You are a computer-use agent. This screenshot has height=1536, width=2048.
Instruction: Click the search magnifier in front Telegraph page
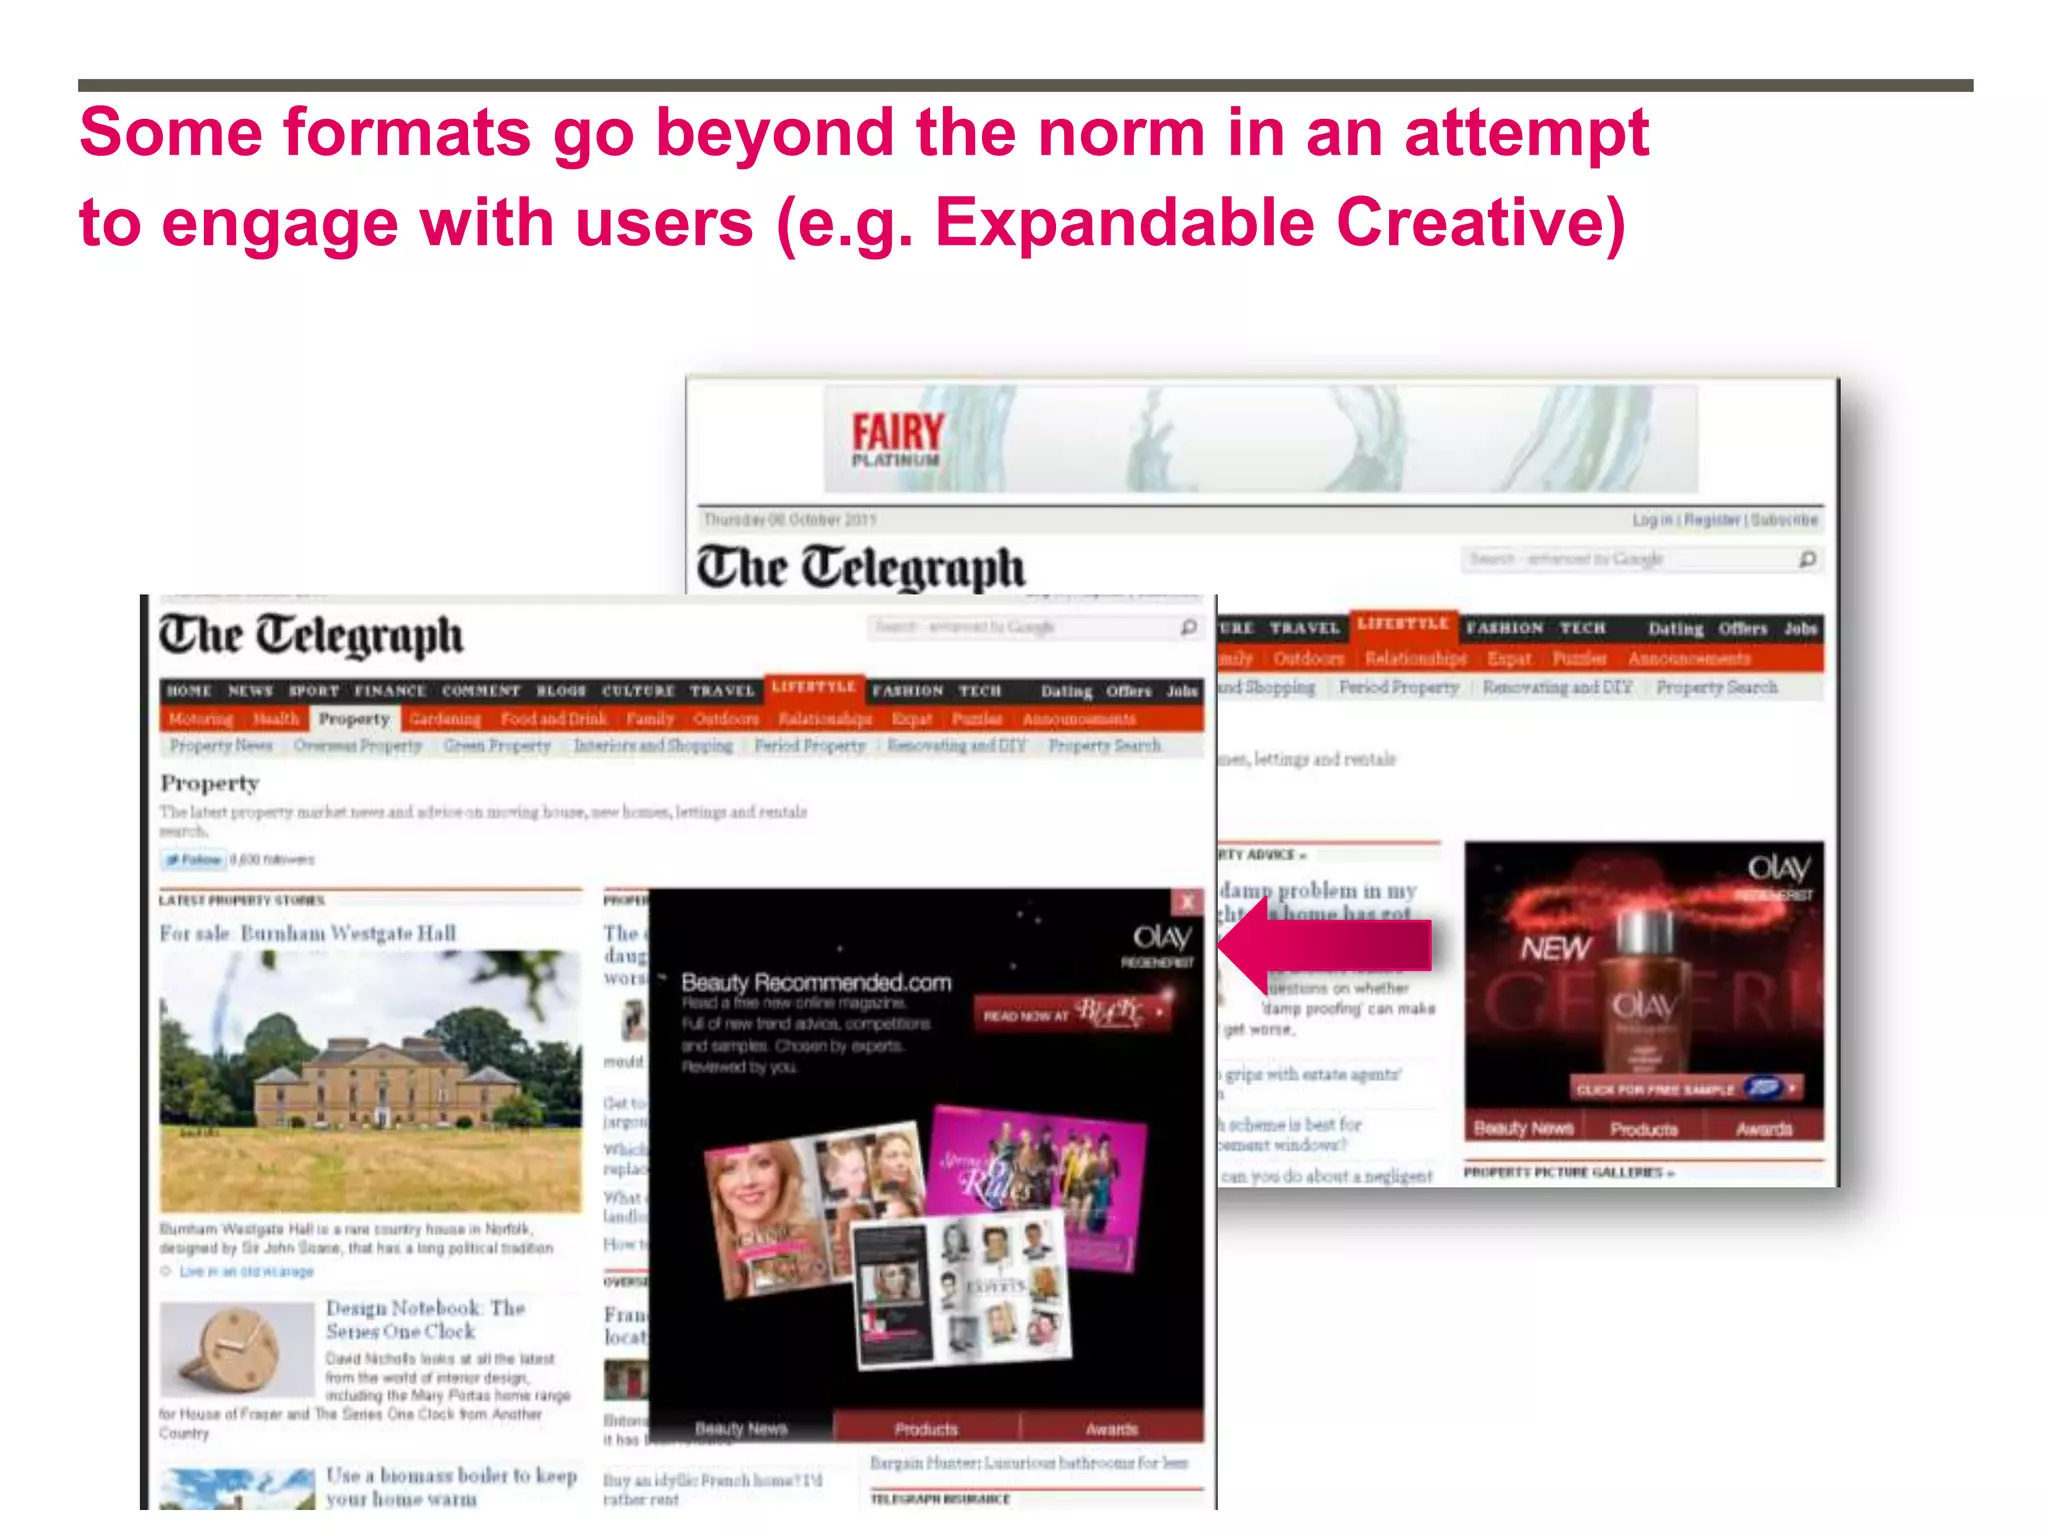[1189, 627]
